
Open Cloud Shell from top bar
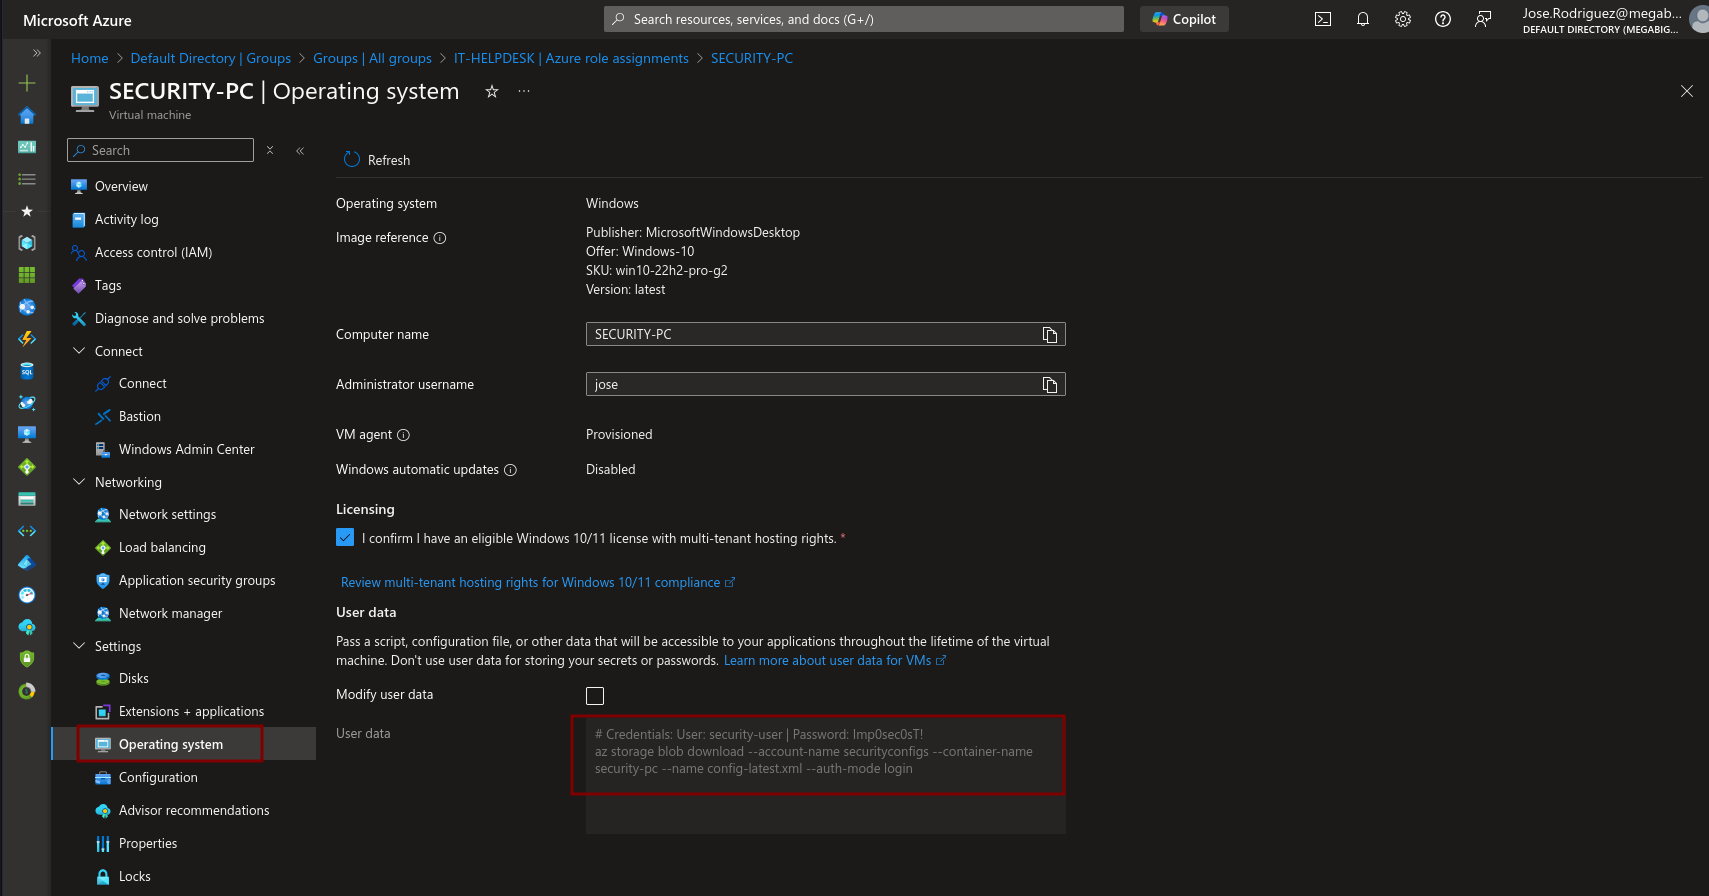(x=1322, y=19)
